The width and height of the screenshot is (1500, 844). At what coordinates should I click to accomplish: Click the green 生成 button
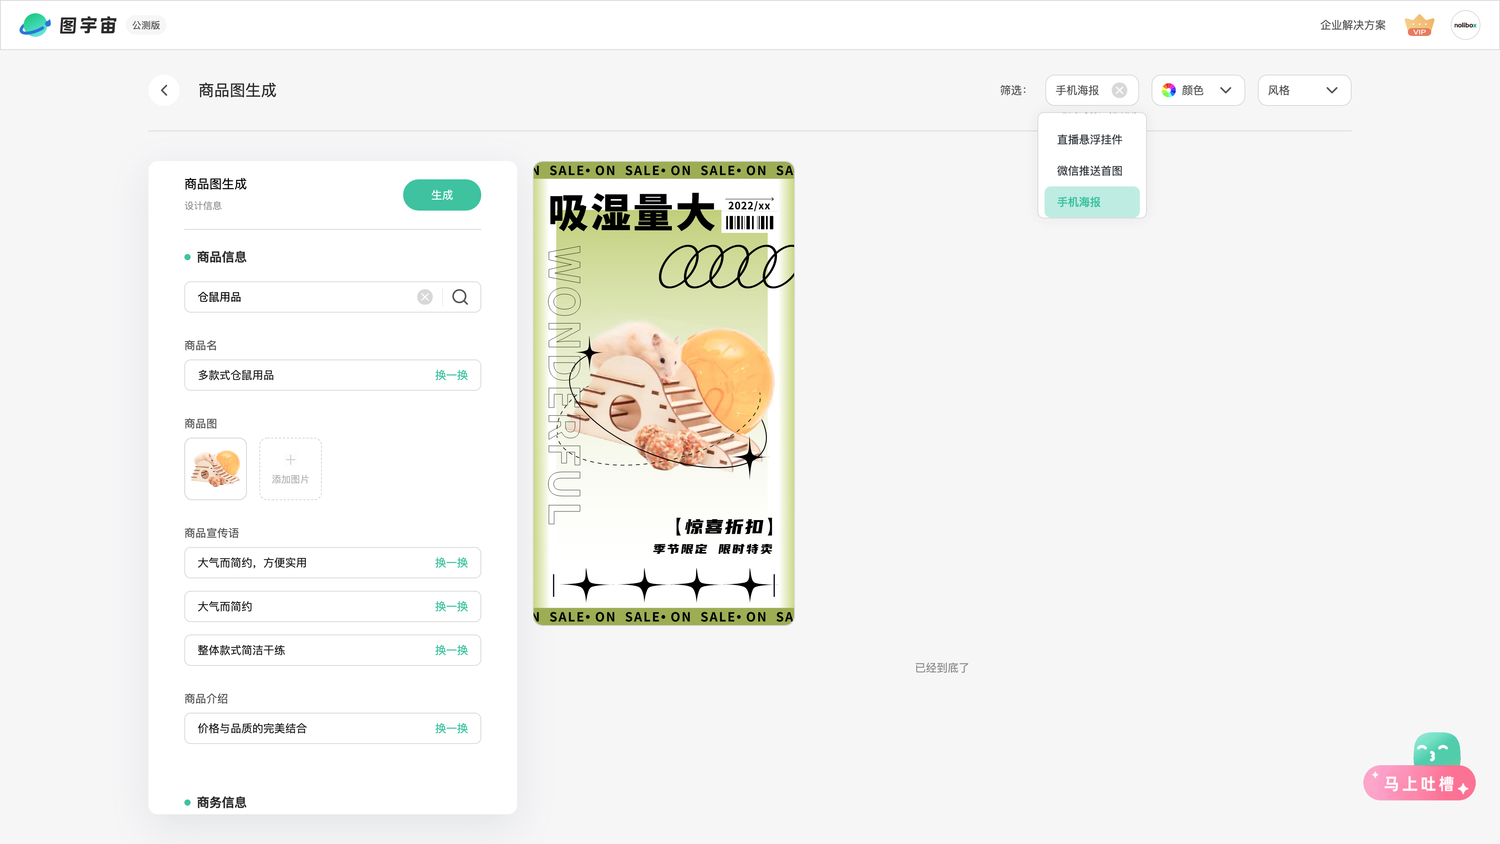pos(442,195)
